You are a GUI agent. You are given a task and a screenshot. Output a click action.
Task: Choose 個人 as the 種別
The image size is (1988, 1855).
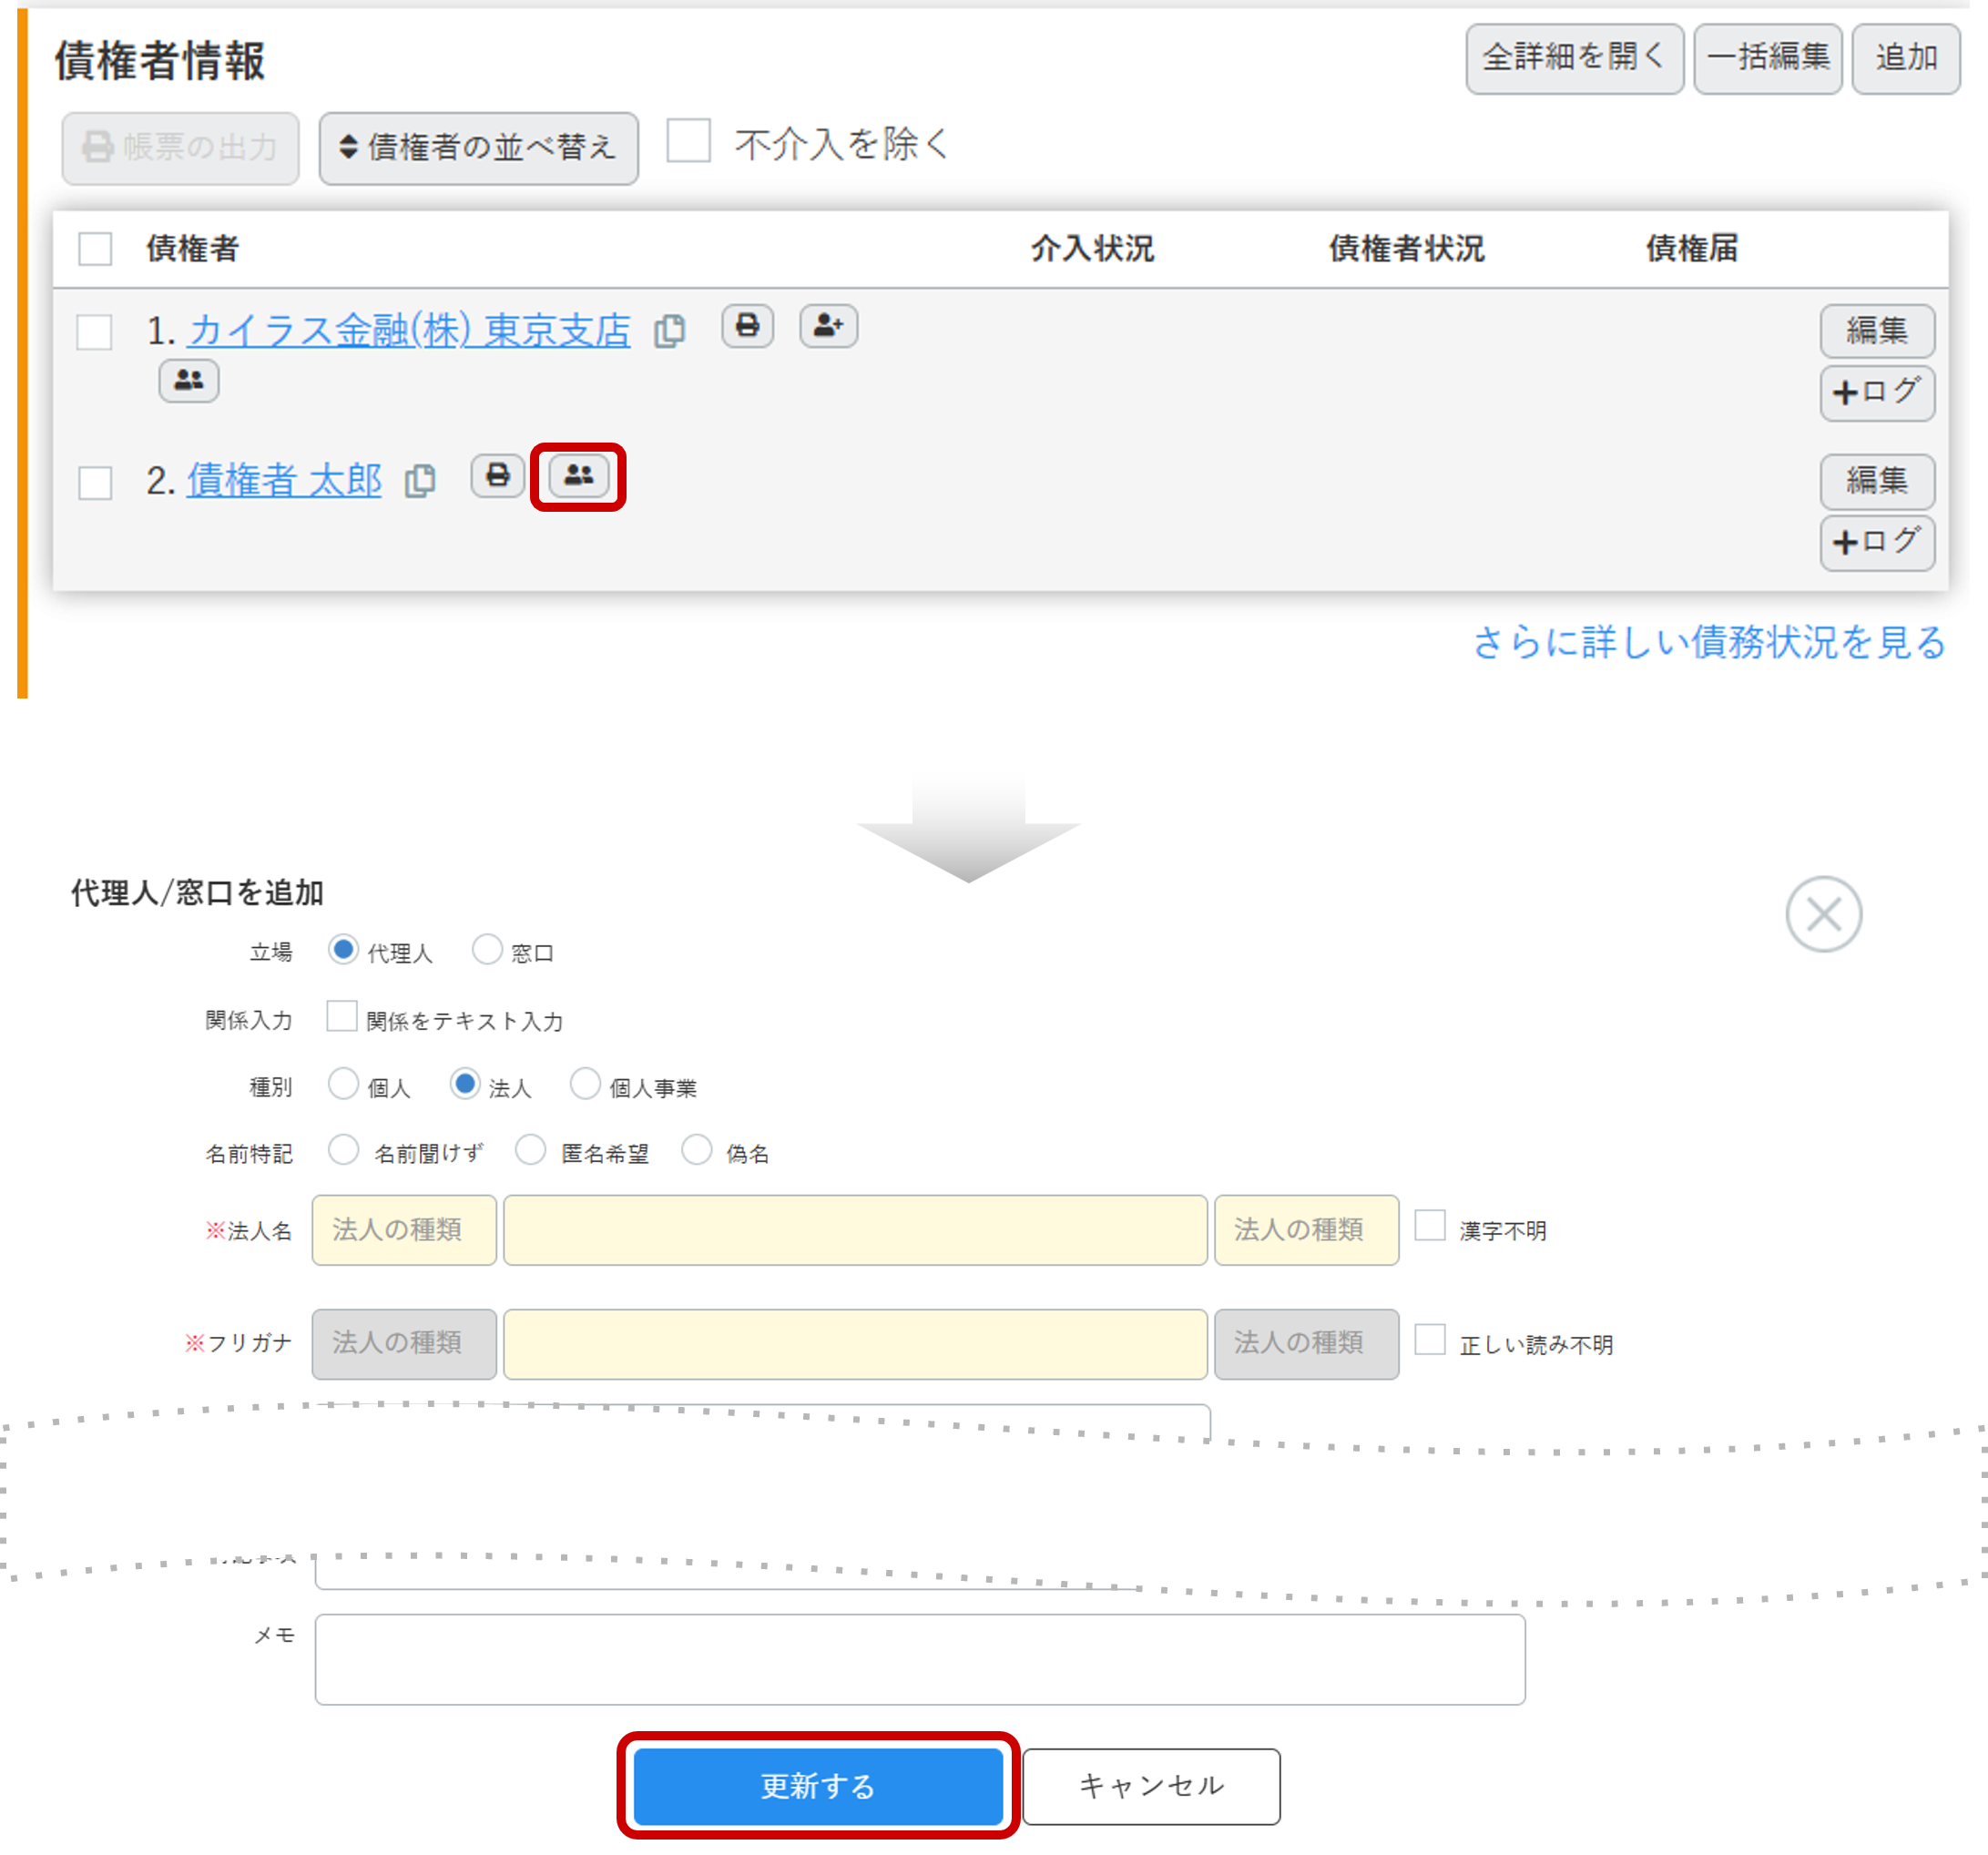pos(343,1084)
